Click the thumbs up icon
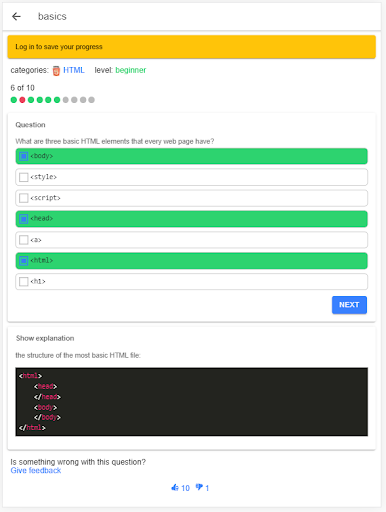 pyautogui.click(x=175, y=488)
